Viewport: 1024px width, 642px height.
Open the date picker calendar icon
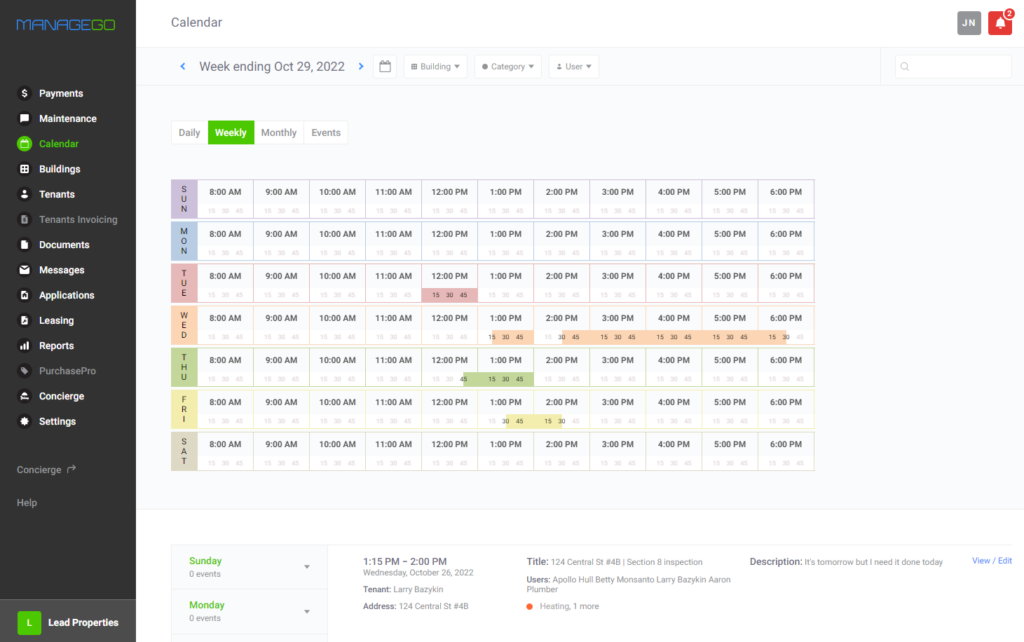(384, 66)
